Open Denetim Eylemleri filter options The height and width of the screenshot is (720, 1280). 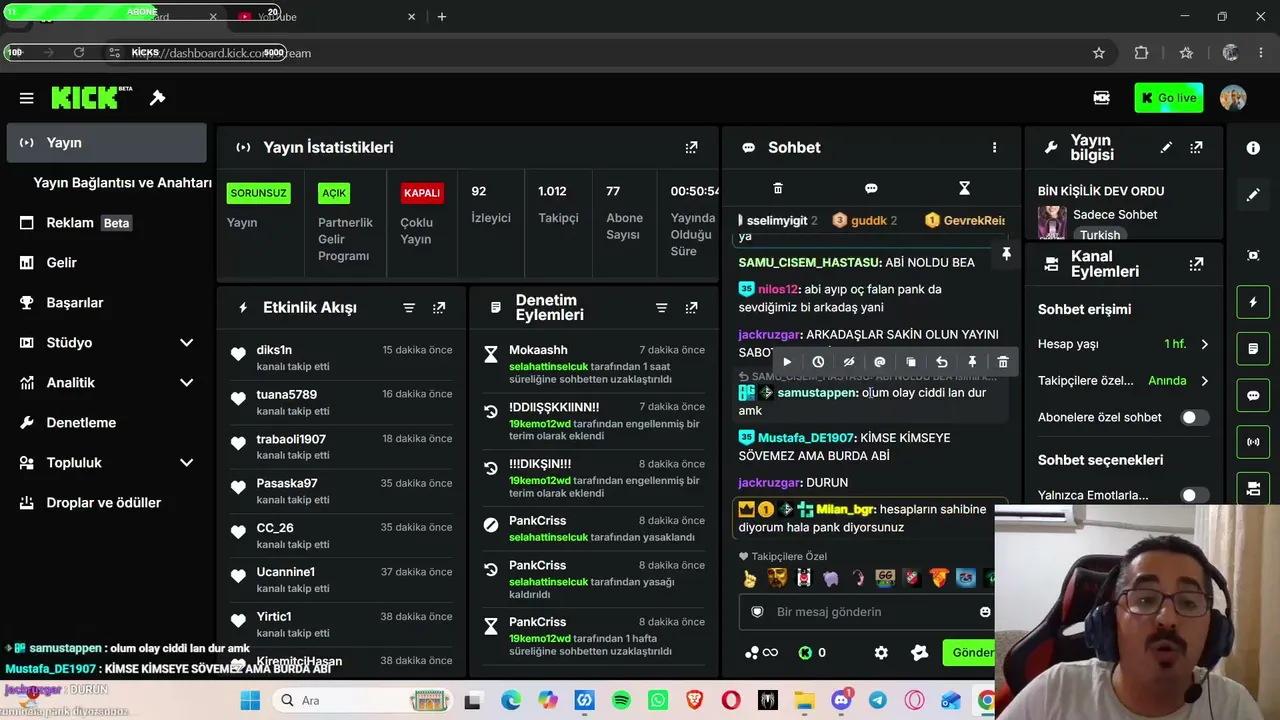pos(661,308)
